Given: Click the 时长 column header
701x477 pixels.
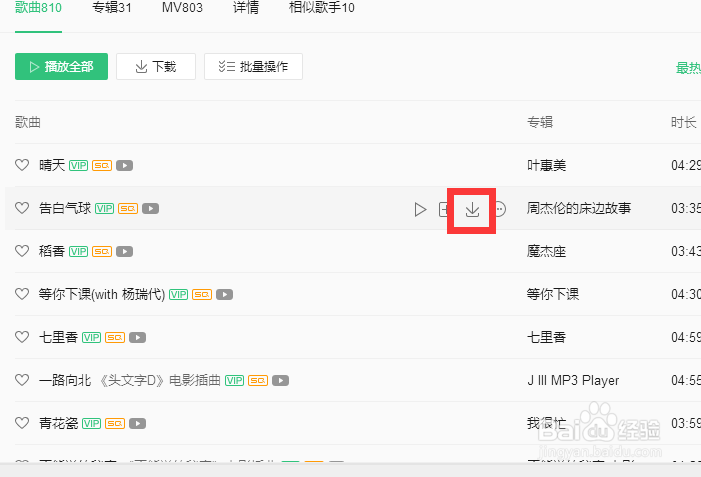Looking at the screenshot, I should pos(684,122).
